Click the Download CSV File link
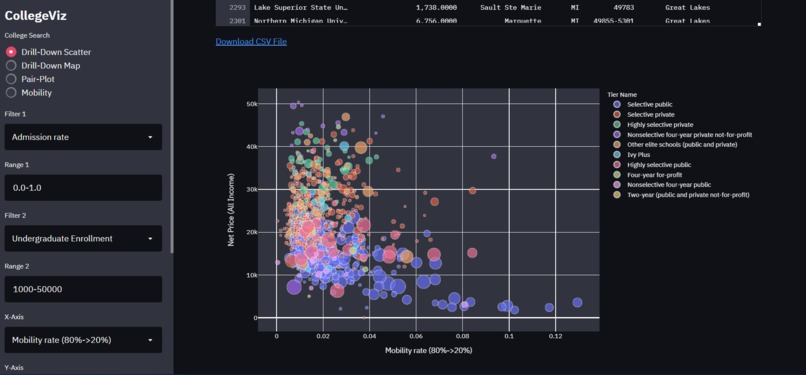This screenshot has width=806, height=375. pos(251,42)
